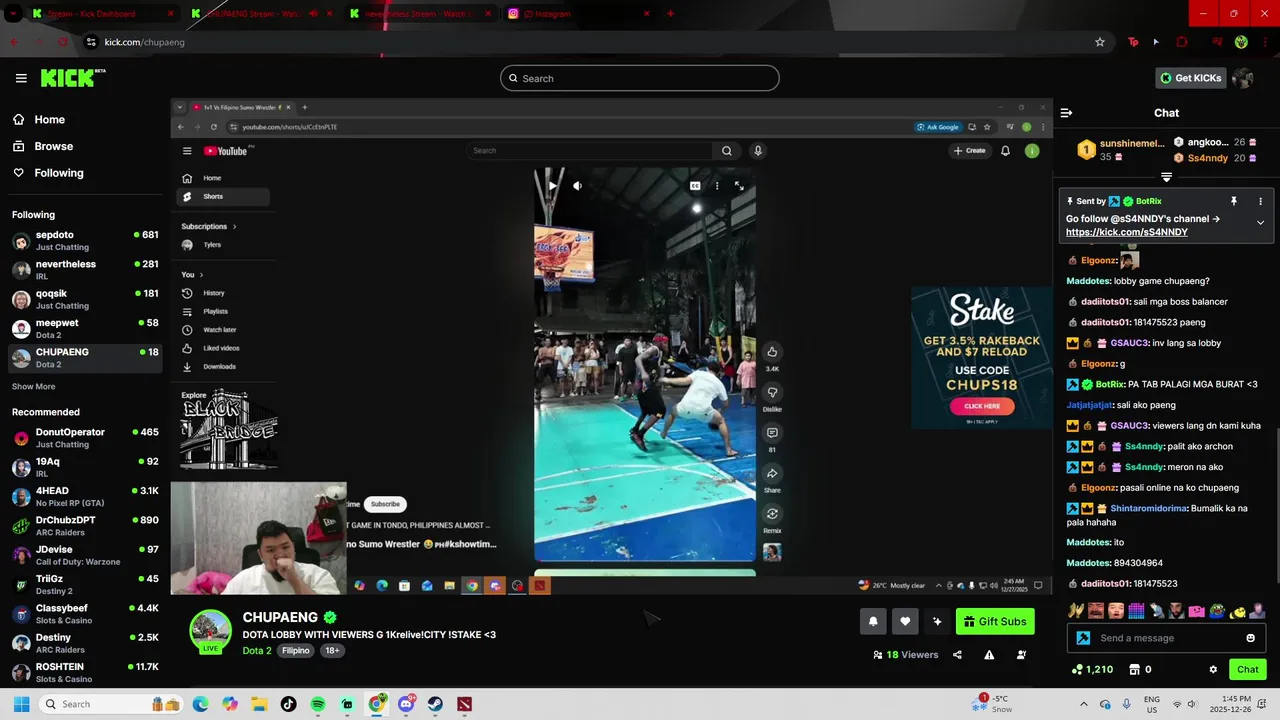The width and height of the screenshot is (1280, 720).
Task: Open the user avatar in Kick header
Action: coord(1243,78)
